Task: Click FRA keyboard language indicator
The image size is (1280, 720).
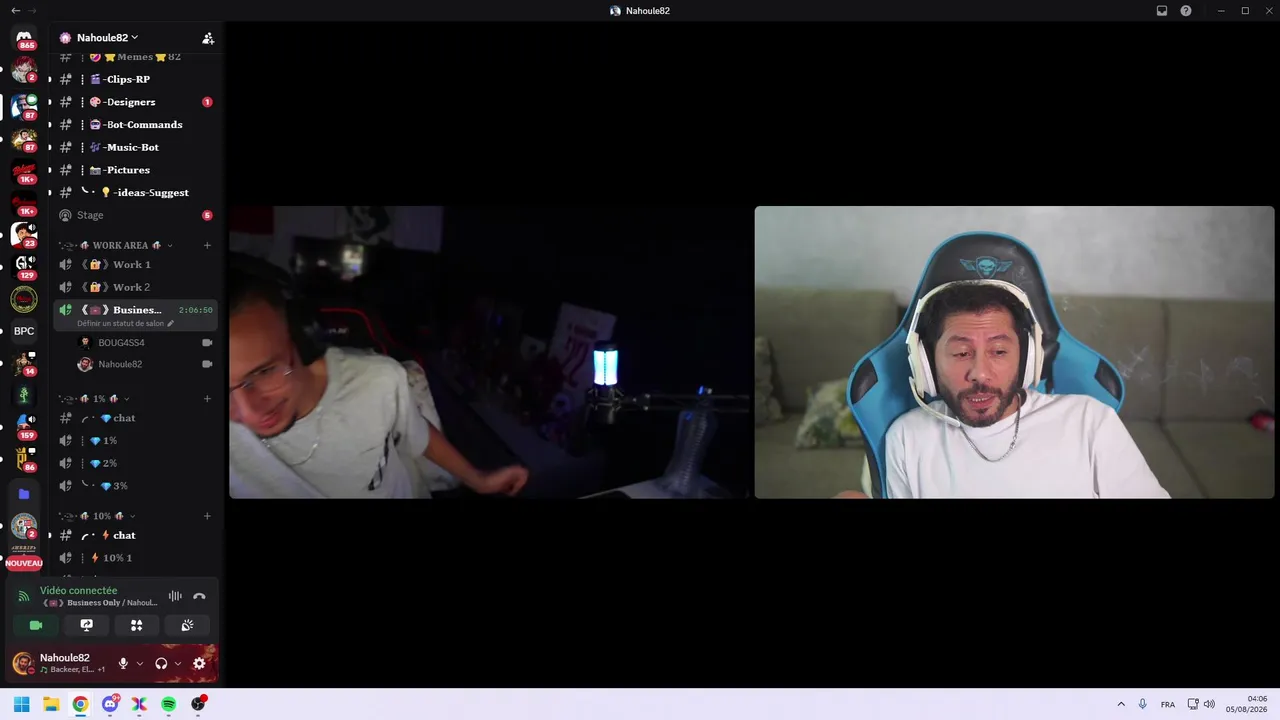Action: click(x=1168, y=704)
